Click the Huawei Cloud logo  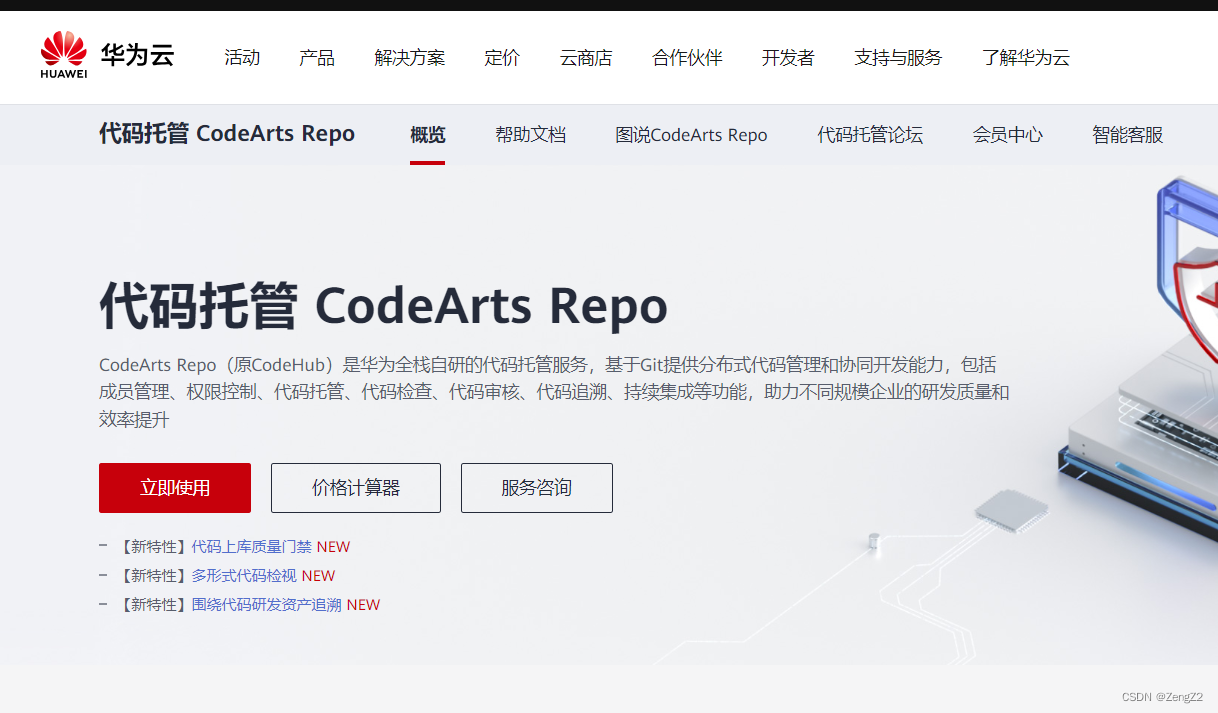[x=104, y=57]
